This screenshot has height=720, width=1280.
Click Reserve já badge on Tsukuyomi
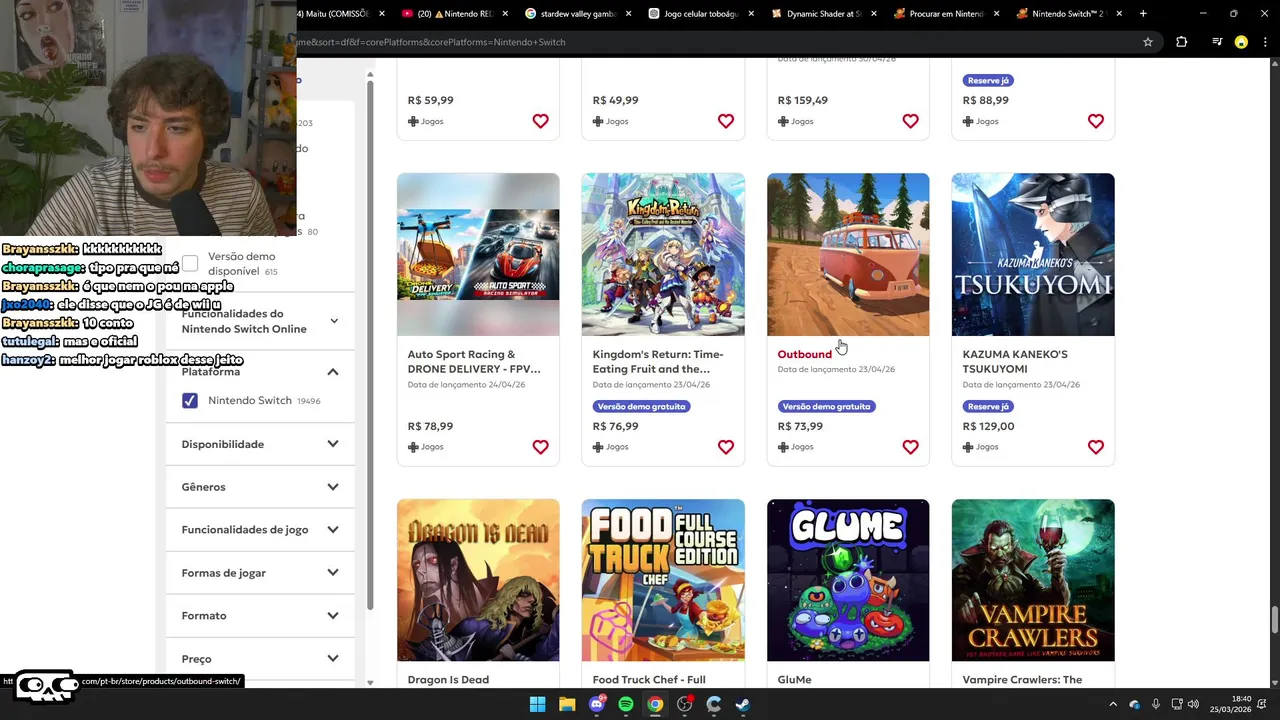pyautogui.click(x=988, y=407)
